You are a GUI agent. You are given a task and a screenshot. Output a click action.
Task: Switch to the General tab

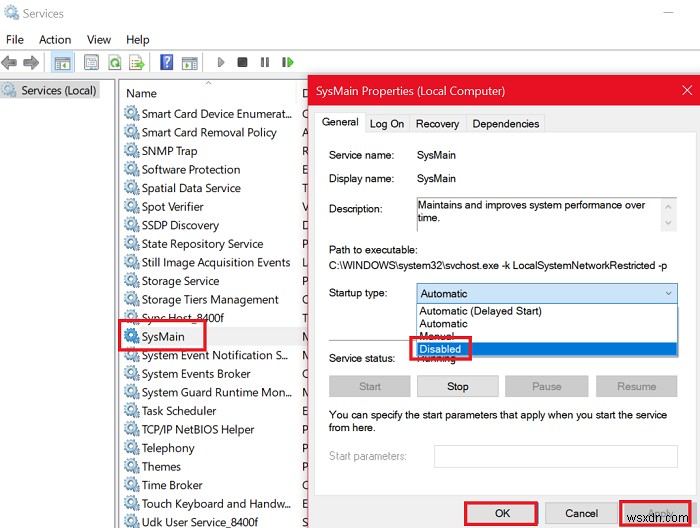click(340, 122)
